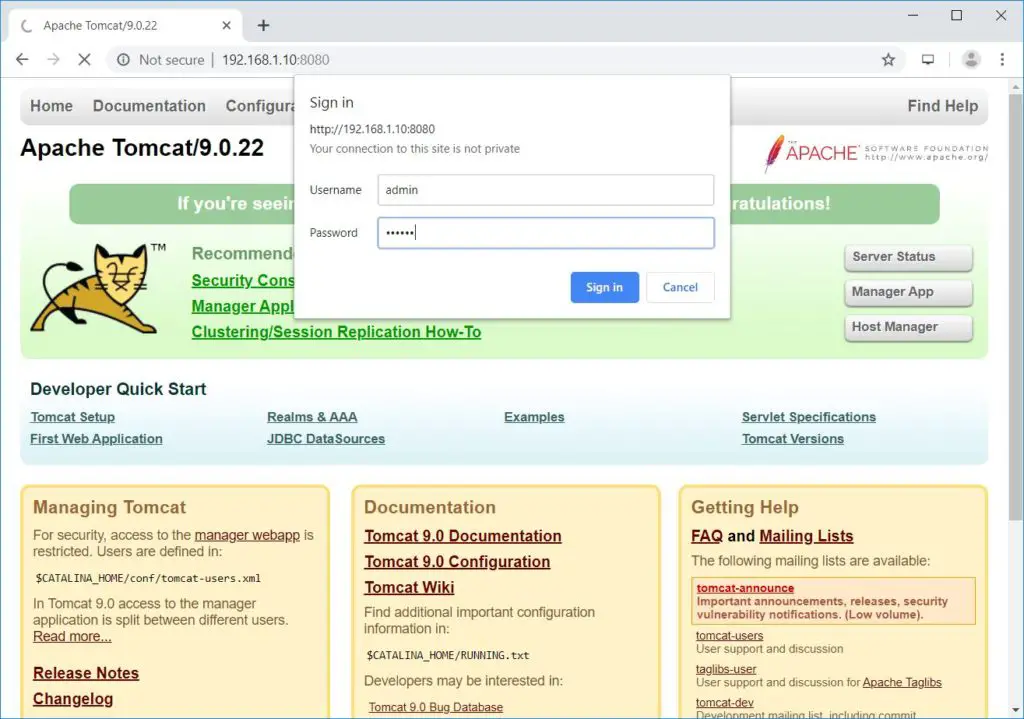Click the $CATALINA_HOME/conf/tomcat-users.xml text
Viewport: 1024px width, 719px height.
click(148, 579)
